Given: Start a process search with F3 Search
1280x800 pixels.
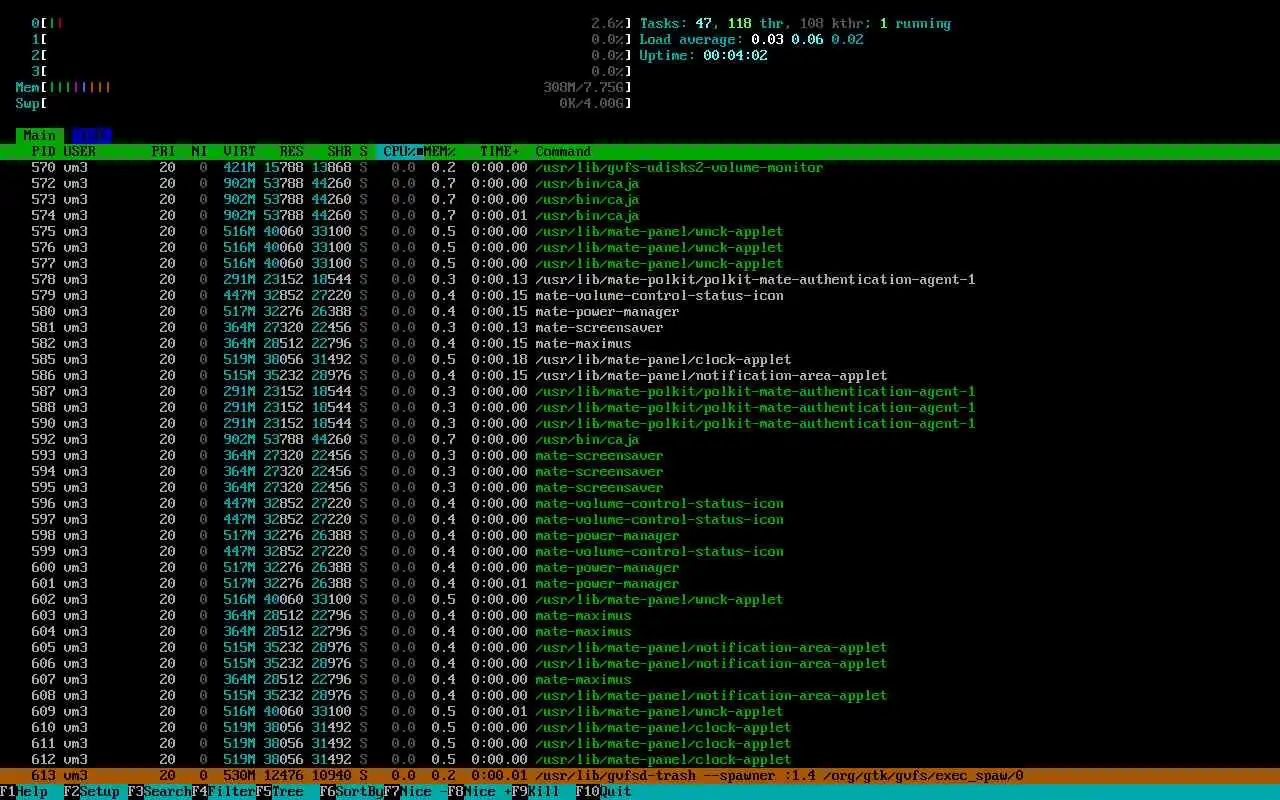Looking at the screenshot, I should [x=160, y=792].
